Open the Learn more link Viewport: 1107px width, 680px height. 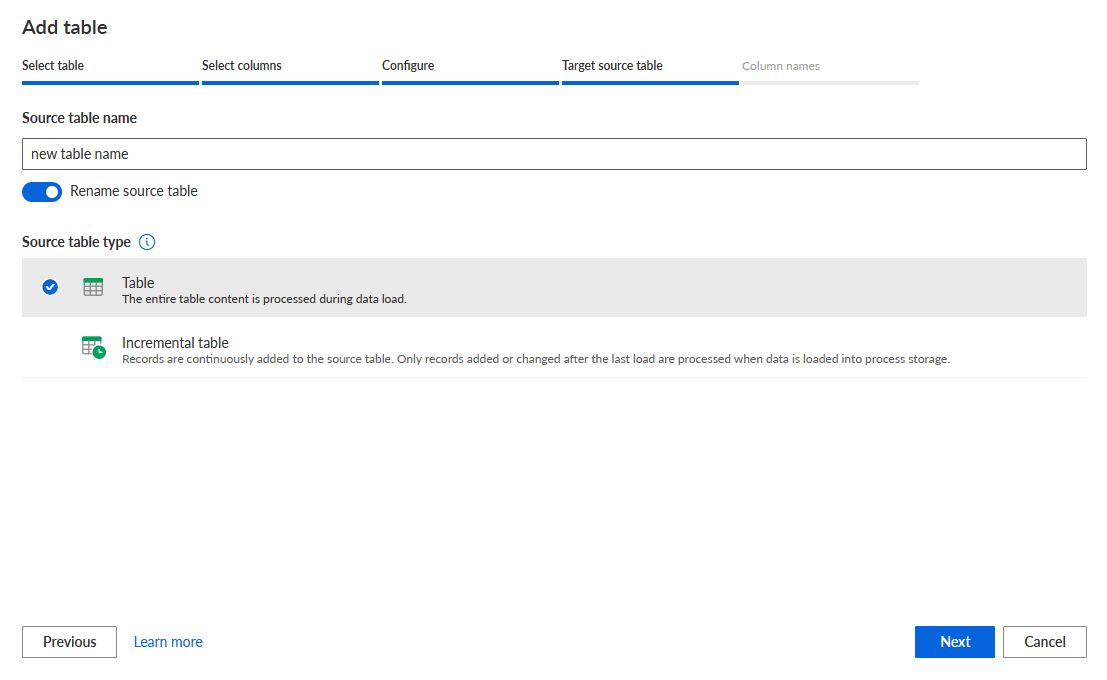coord(168,642)
